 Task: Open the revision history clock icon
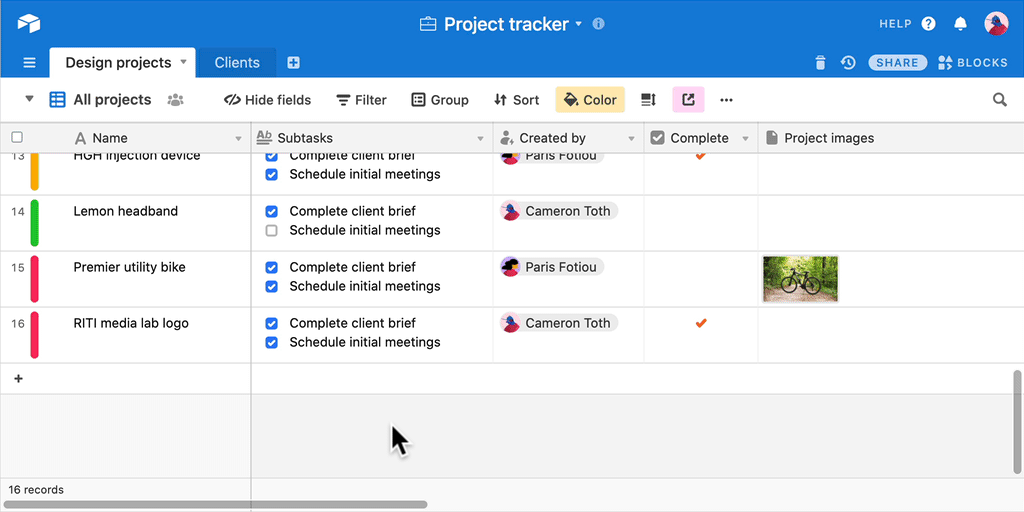click(848, 62)
